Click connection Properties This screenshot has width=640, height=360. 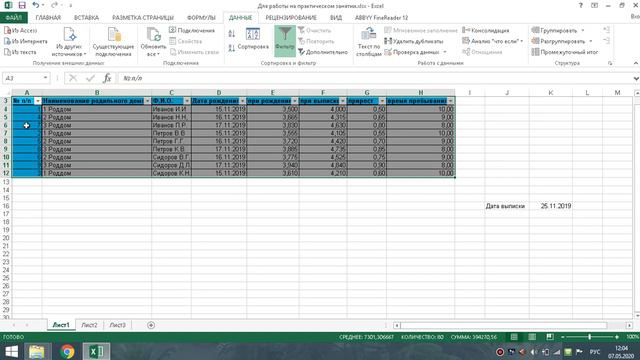tap(185, 41)
